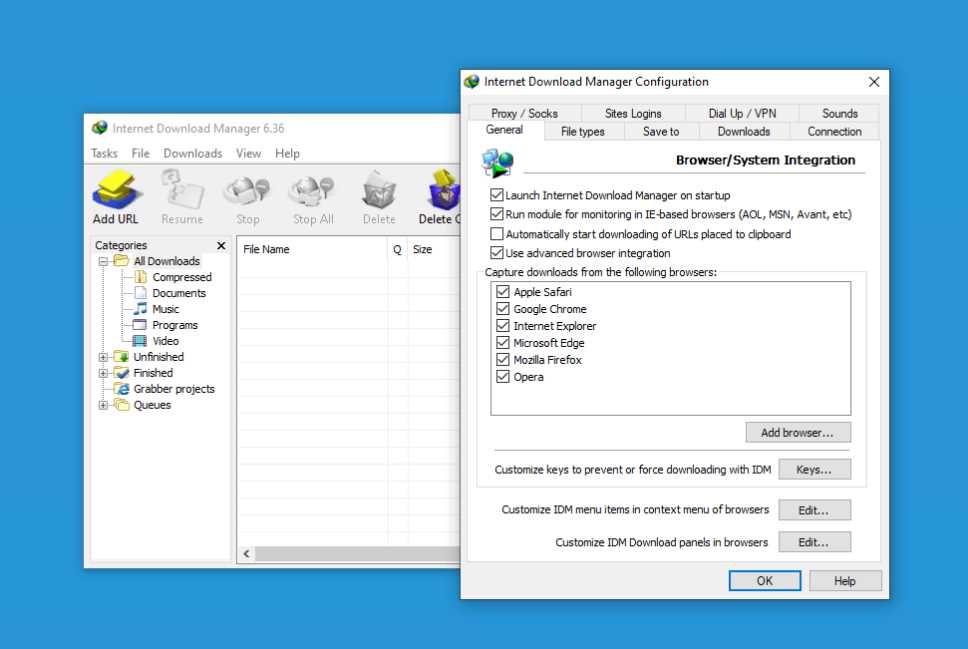Click the Programs category icon
The width and height of the screenshot is (968, 649).
tap(140, 325)
